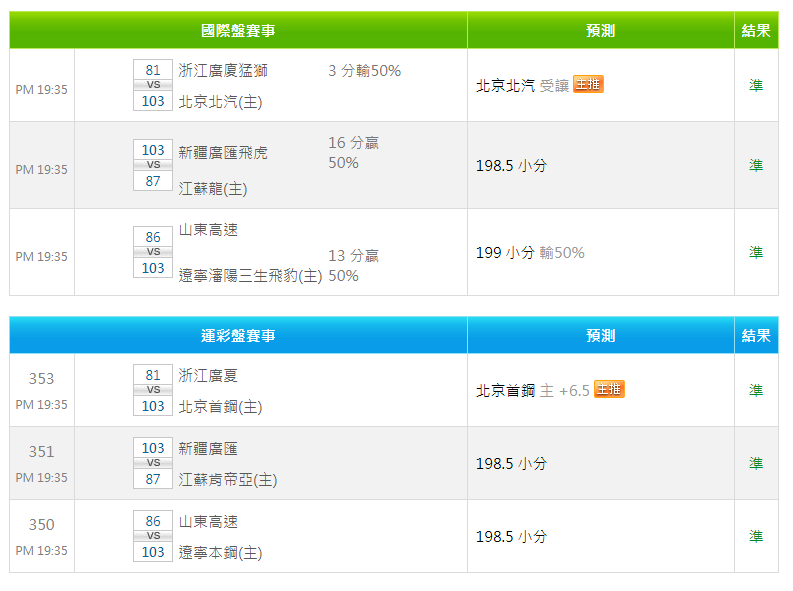Screen dimensions: 793x591
Task: Click the 結果 header in the blue table
Action: pyautogui.click(x=756, y=335)
